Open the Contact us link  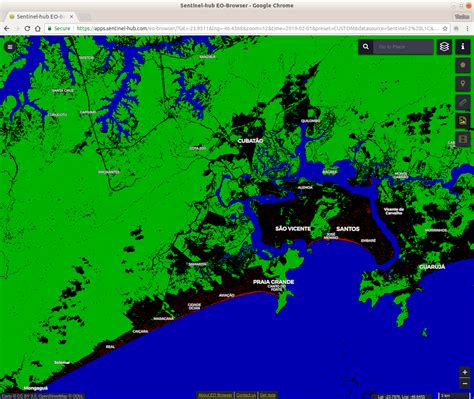pos(246,395)
